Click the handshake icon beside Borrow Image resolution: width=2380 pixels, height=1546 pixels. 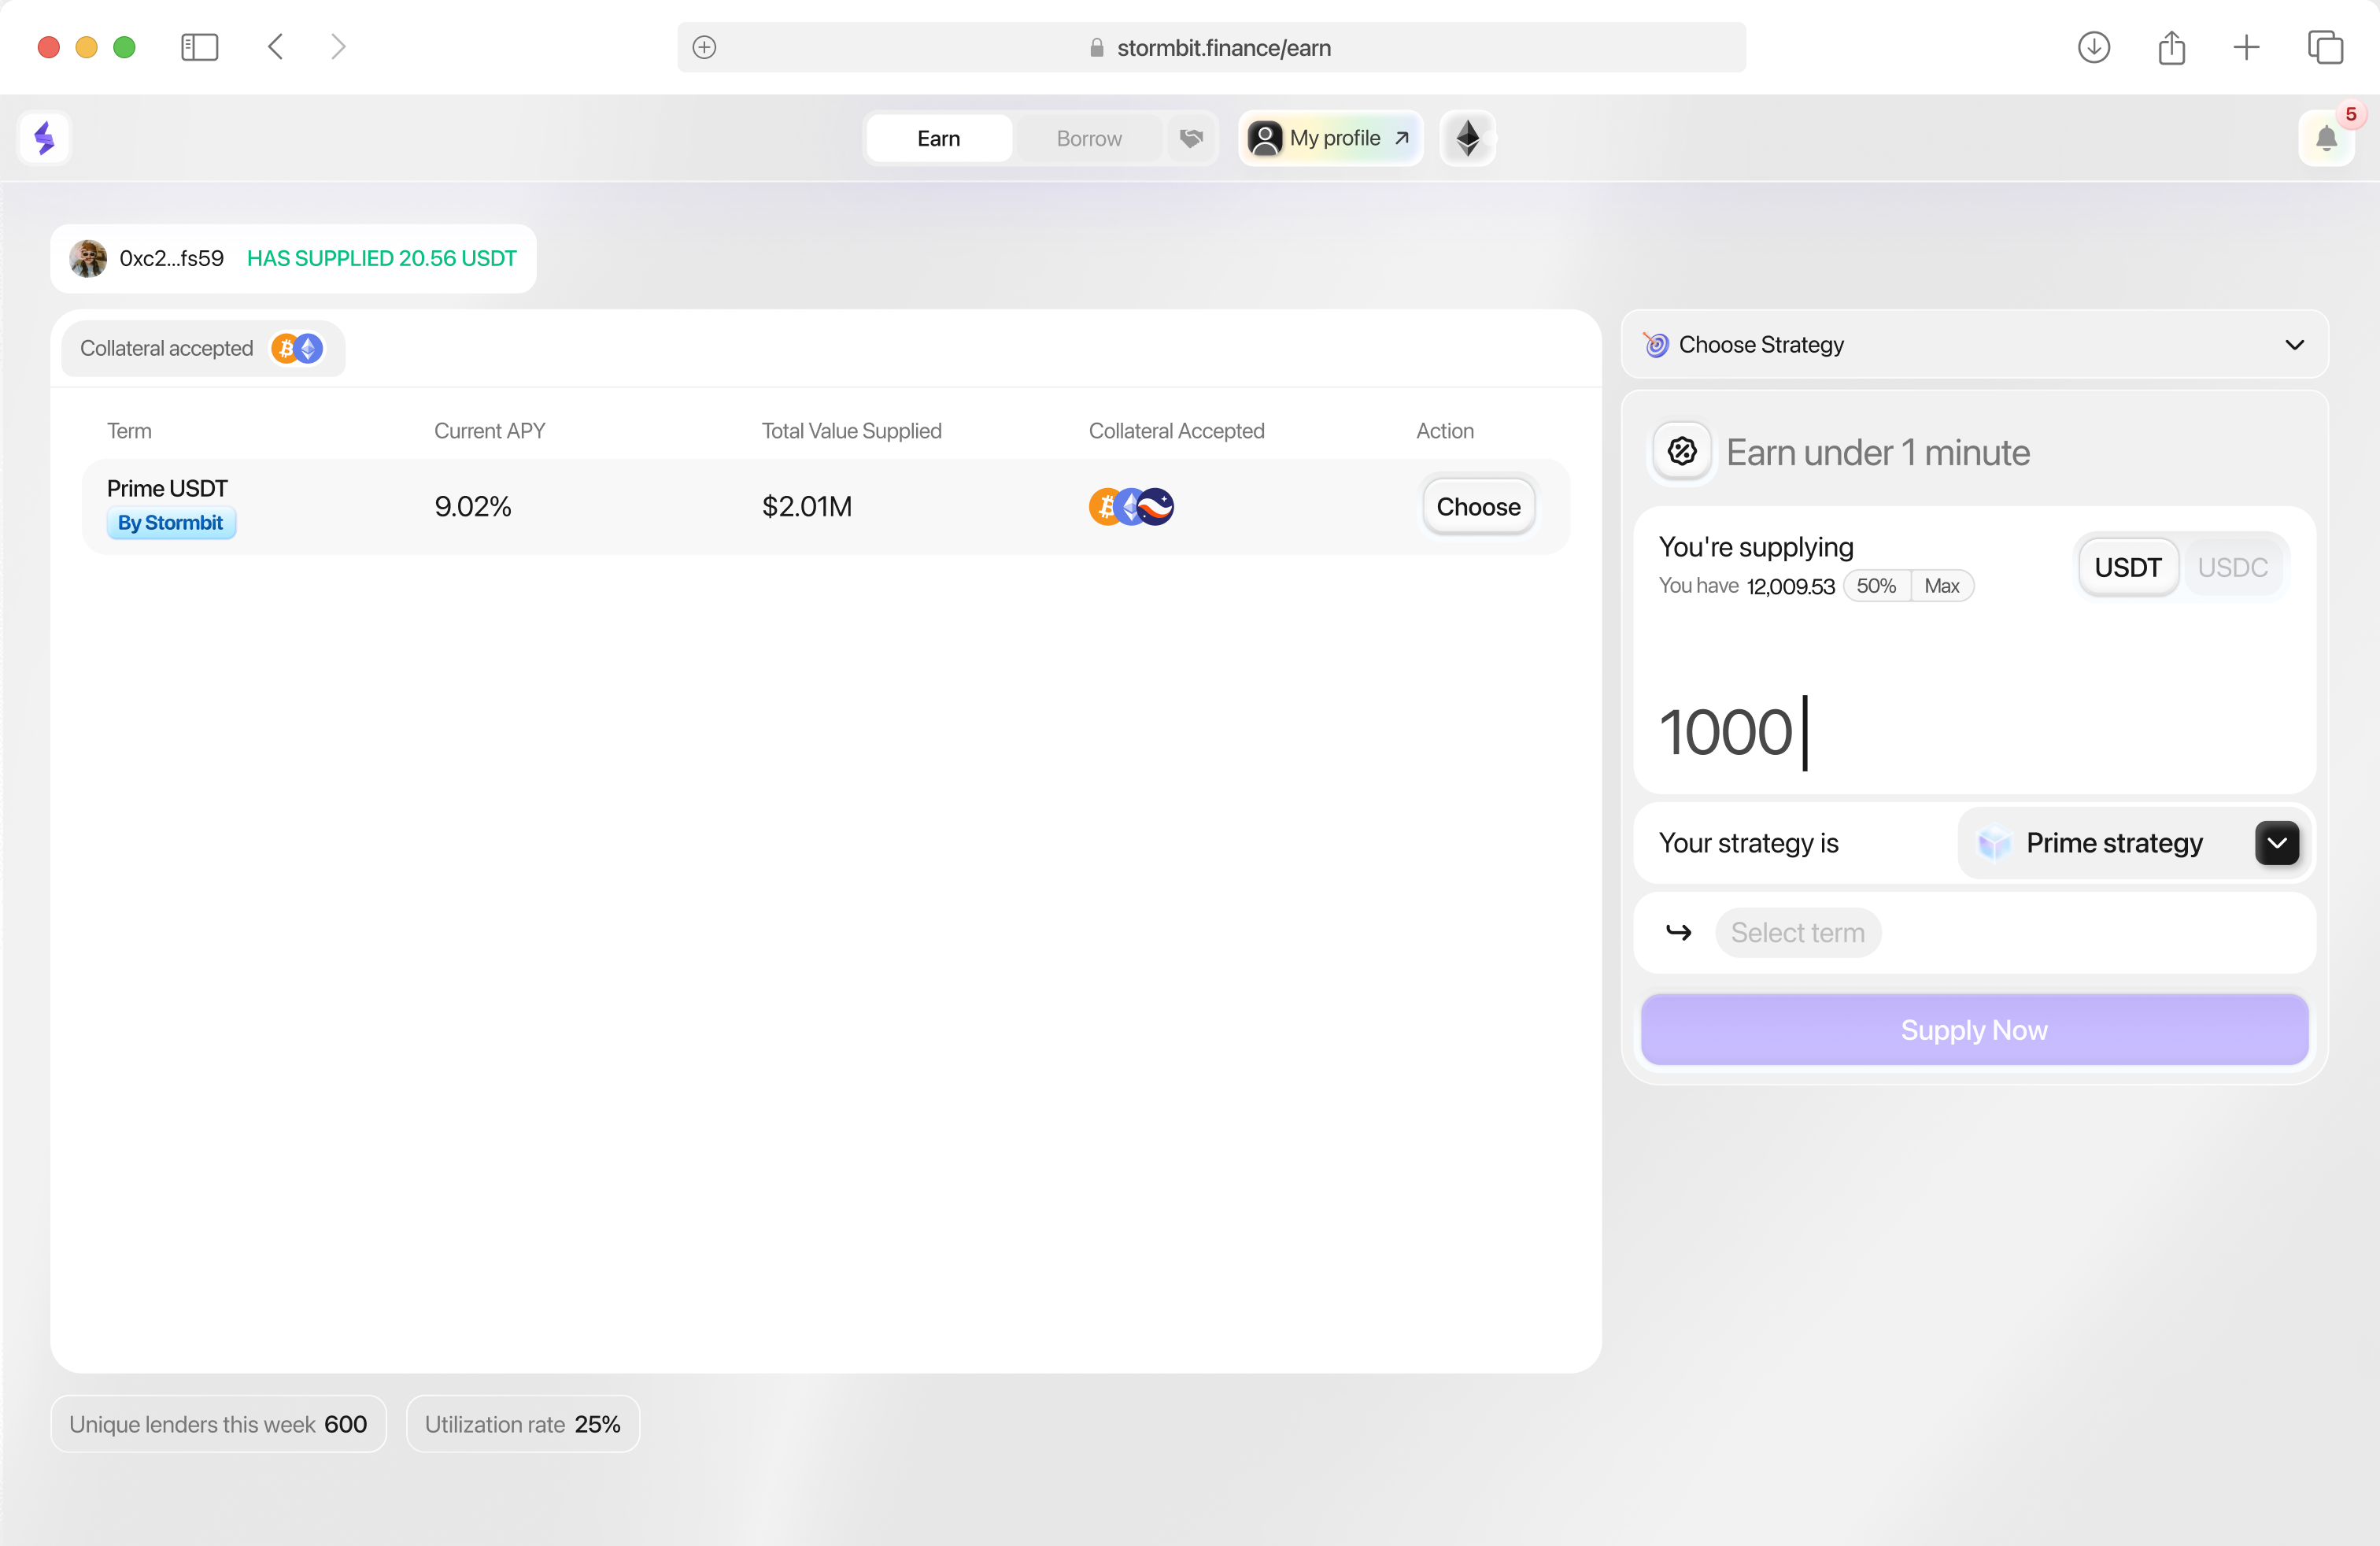1190,138
